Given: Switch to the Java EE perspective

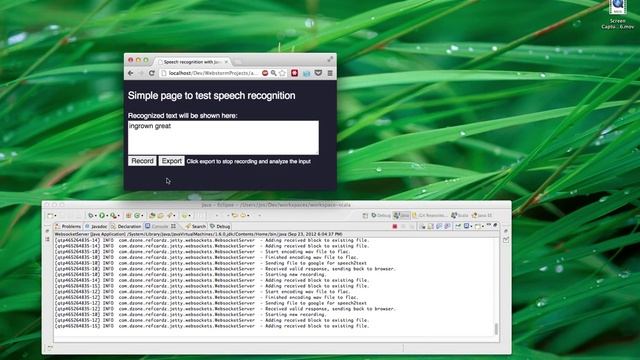Looking at the screenshot, I should pos(482,216).
